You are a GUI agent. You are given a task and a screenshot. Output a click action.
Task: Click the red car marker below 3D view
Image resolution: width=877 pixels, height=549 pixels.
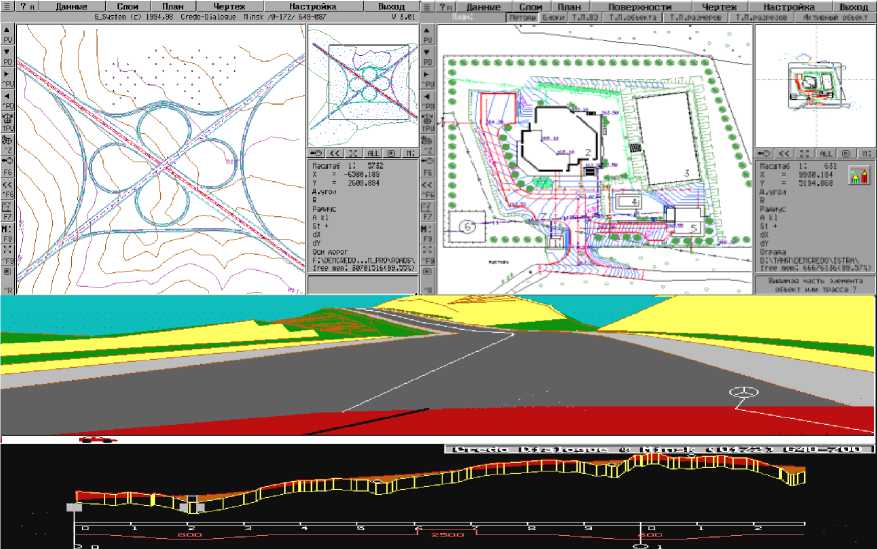pos(95,438)
